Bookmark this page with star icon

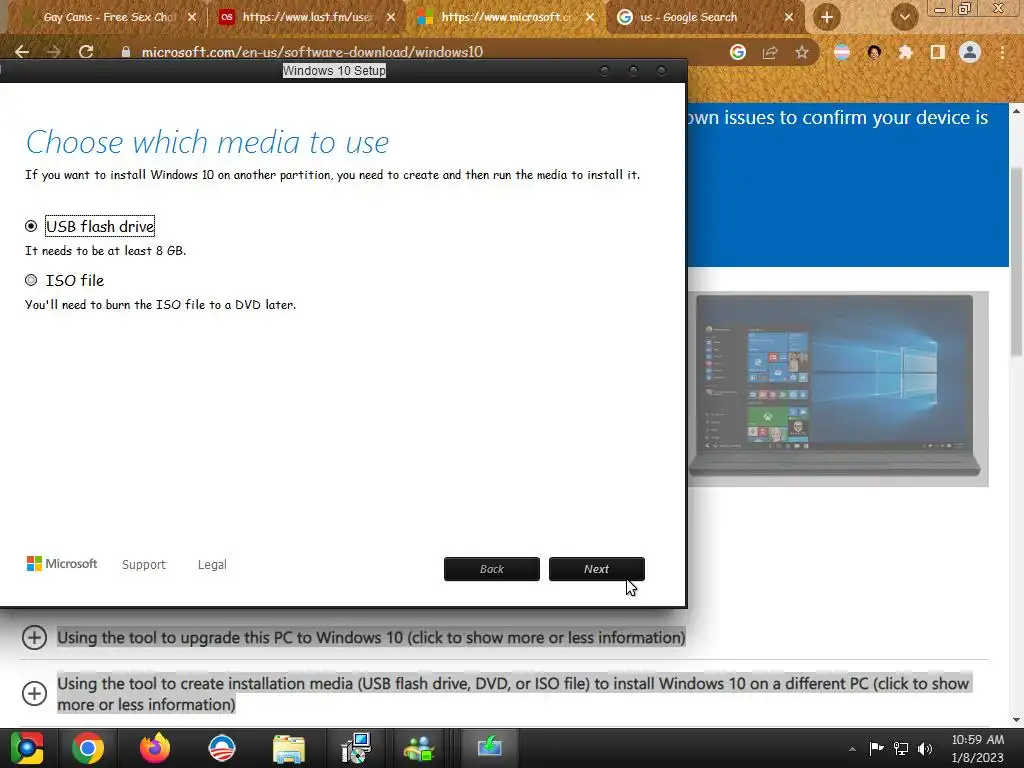802,52
